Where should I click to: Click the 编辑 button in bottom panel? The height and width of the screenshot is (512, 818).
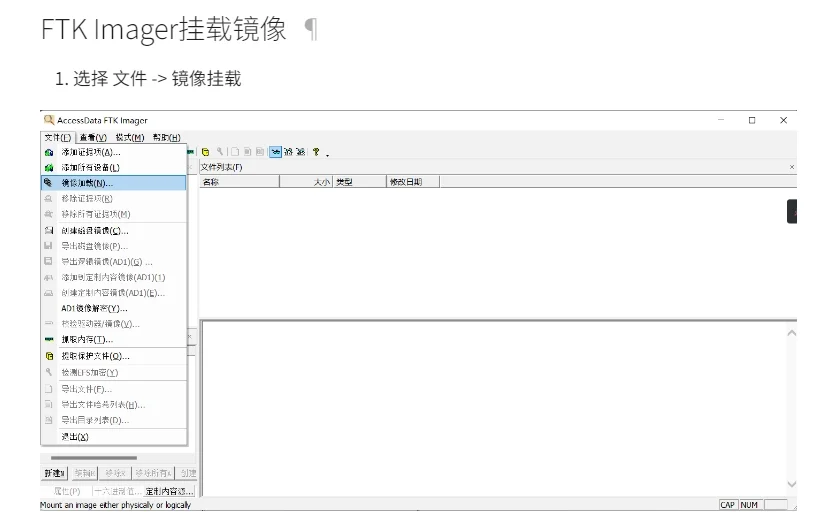pyautogui.click(x=85, y=473)
